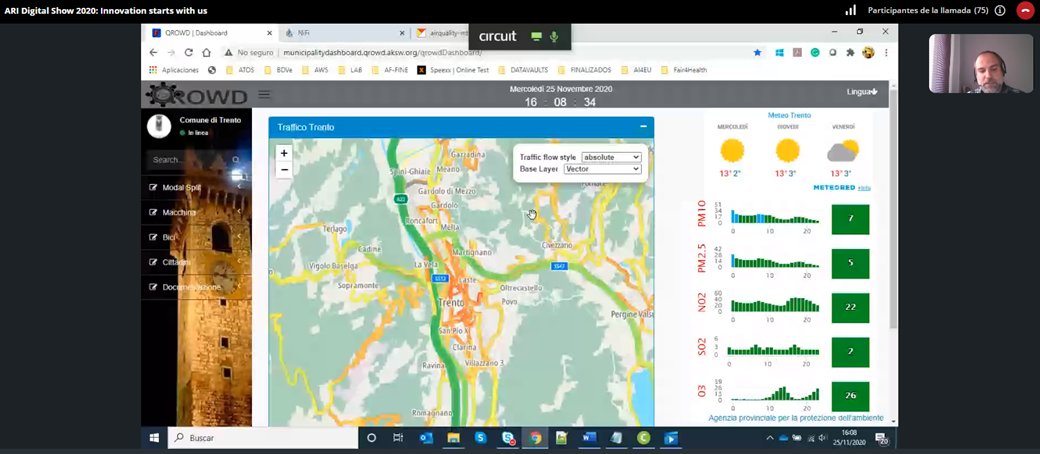Viewport: 1040px width, 454px height.
Task: Open the Windows Start menu
Action: pyautogui.click(x=154, y=438)
